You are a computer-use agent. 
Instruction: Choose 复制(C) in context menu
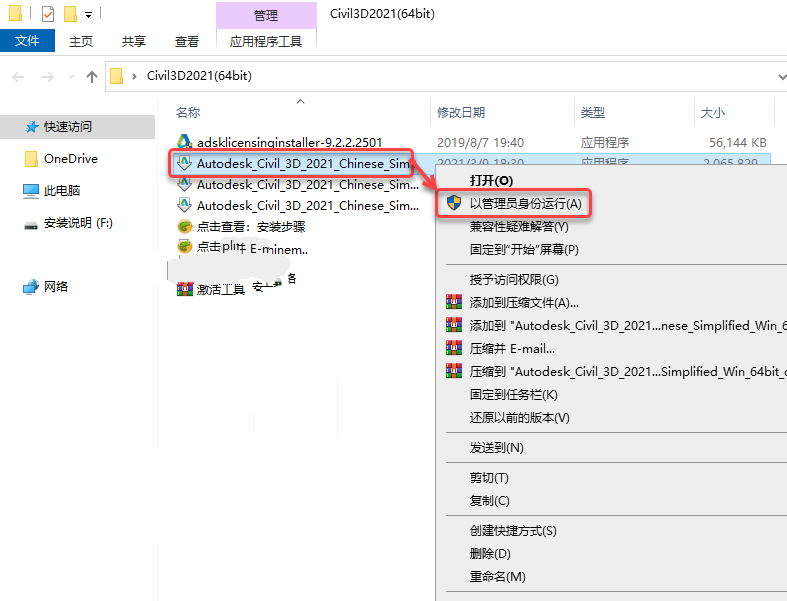coord(489,501)
